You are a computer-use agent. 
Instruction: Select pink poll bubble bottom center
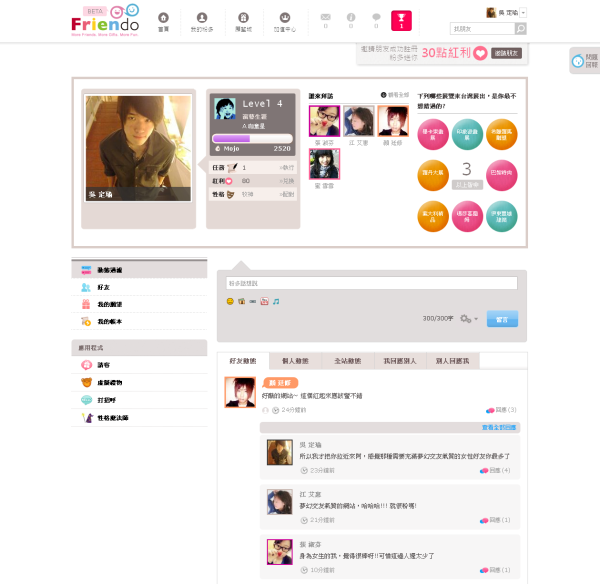(x=467, y=216)
